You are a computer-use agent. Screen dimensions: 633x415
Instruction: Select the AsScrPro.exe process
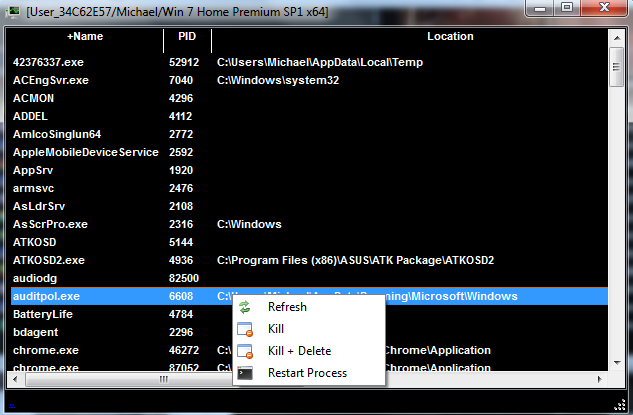tap(50, 224)
